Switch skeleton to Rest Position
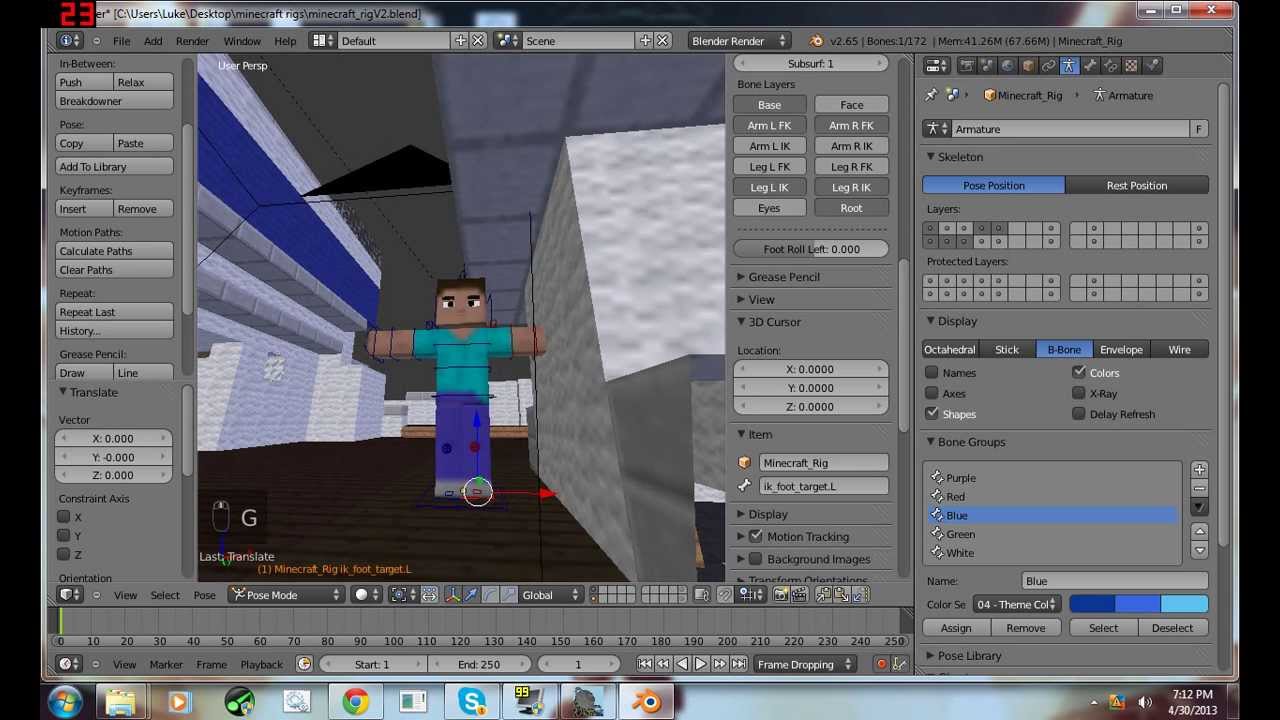Image resolution: width=1280 pixels, height=720 pixels. click(1137, 186)
